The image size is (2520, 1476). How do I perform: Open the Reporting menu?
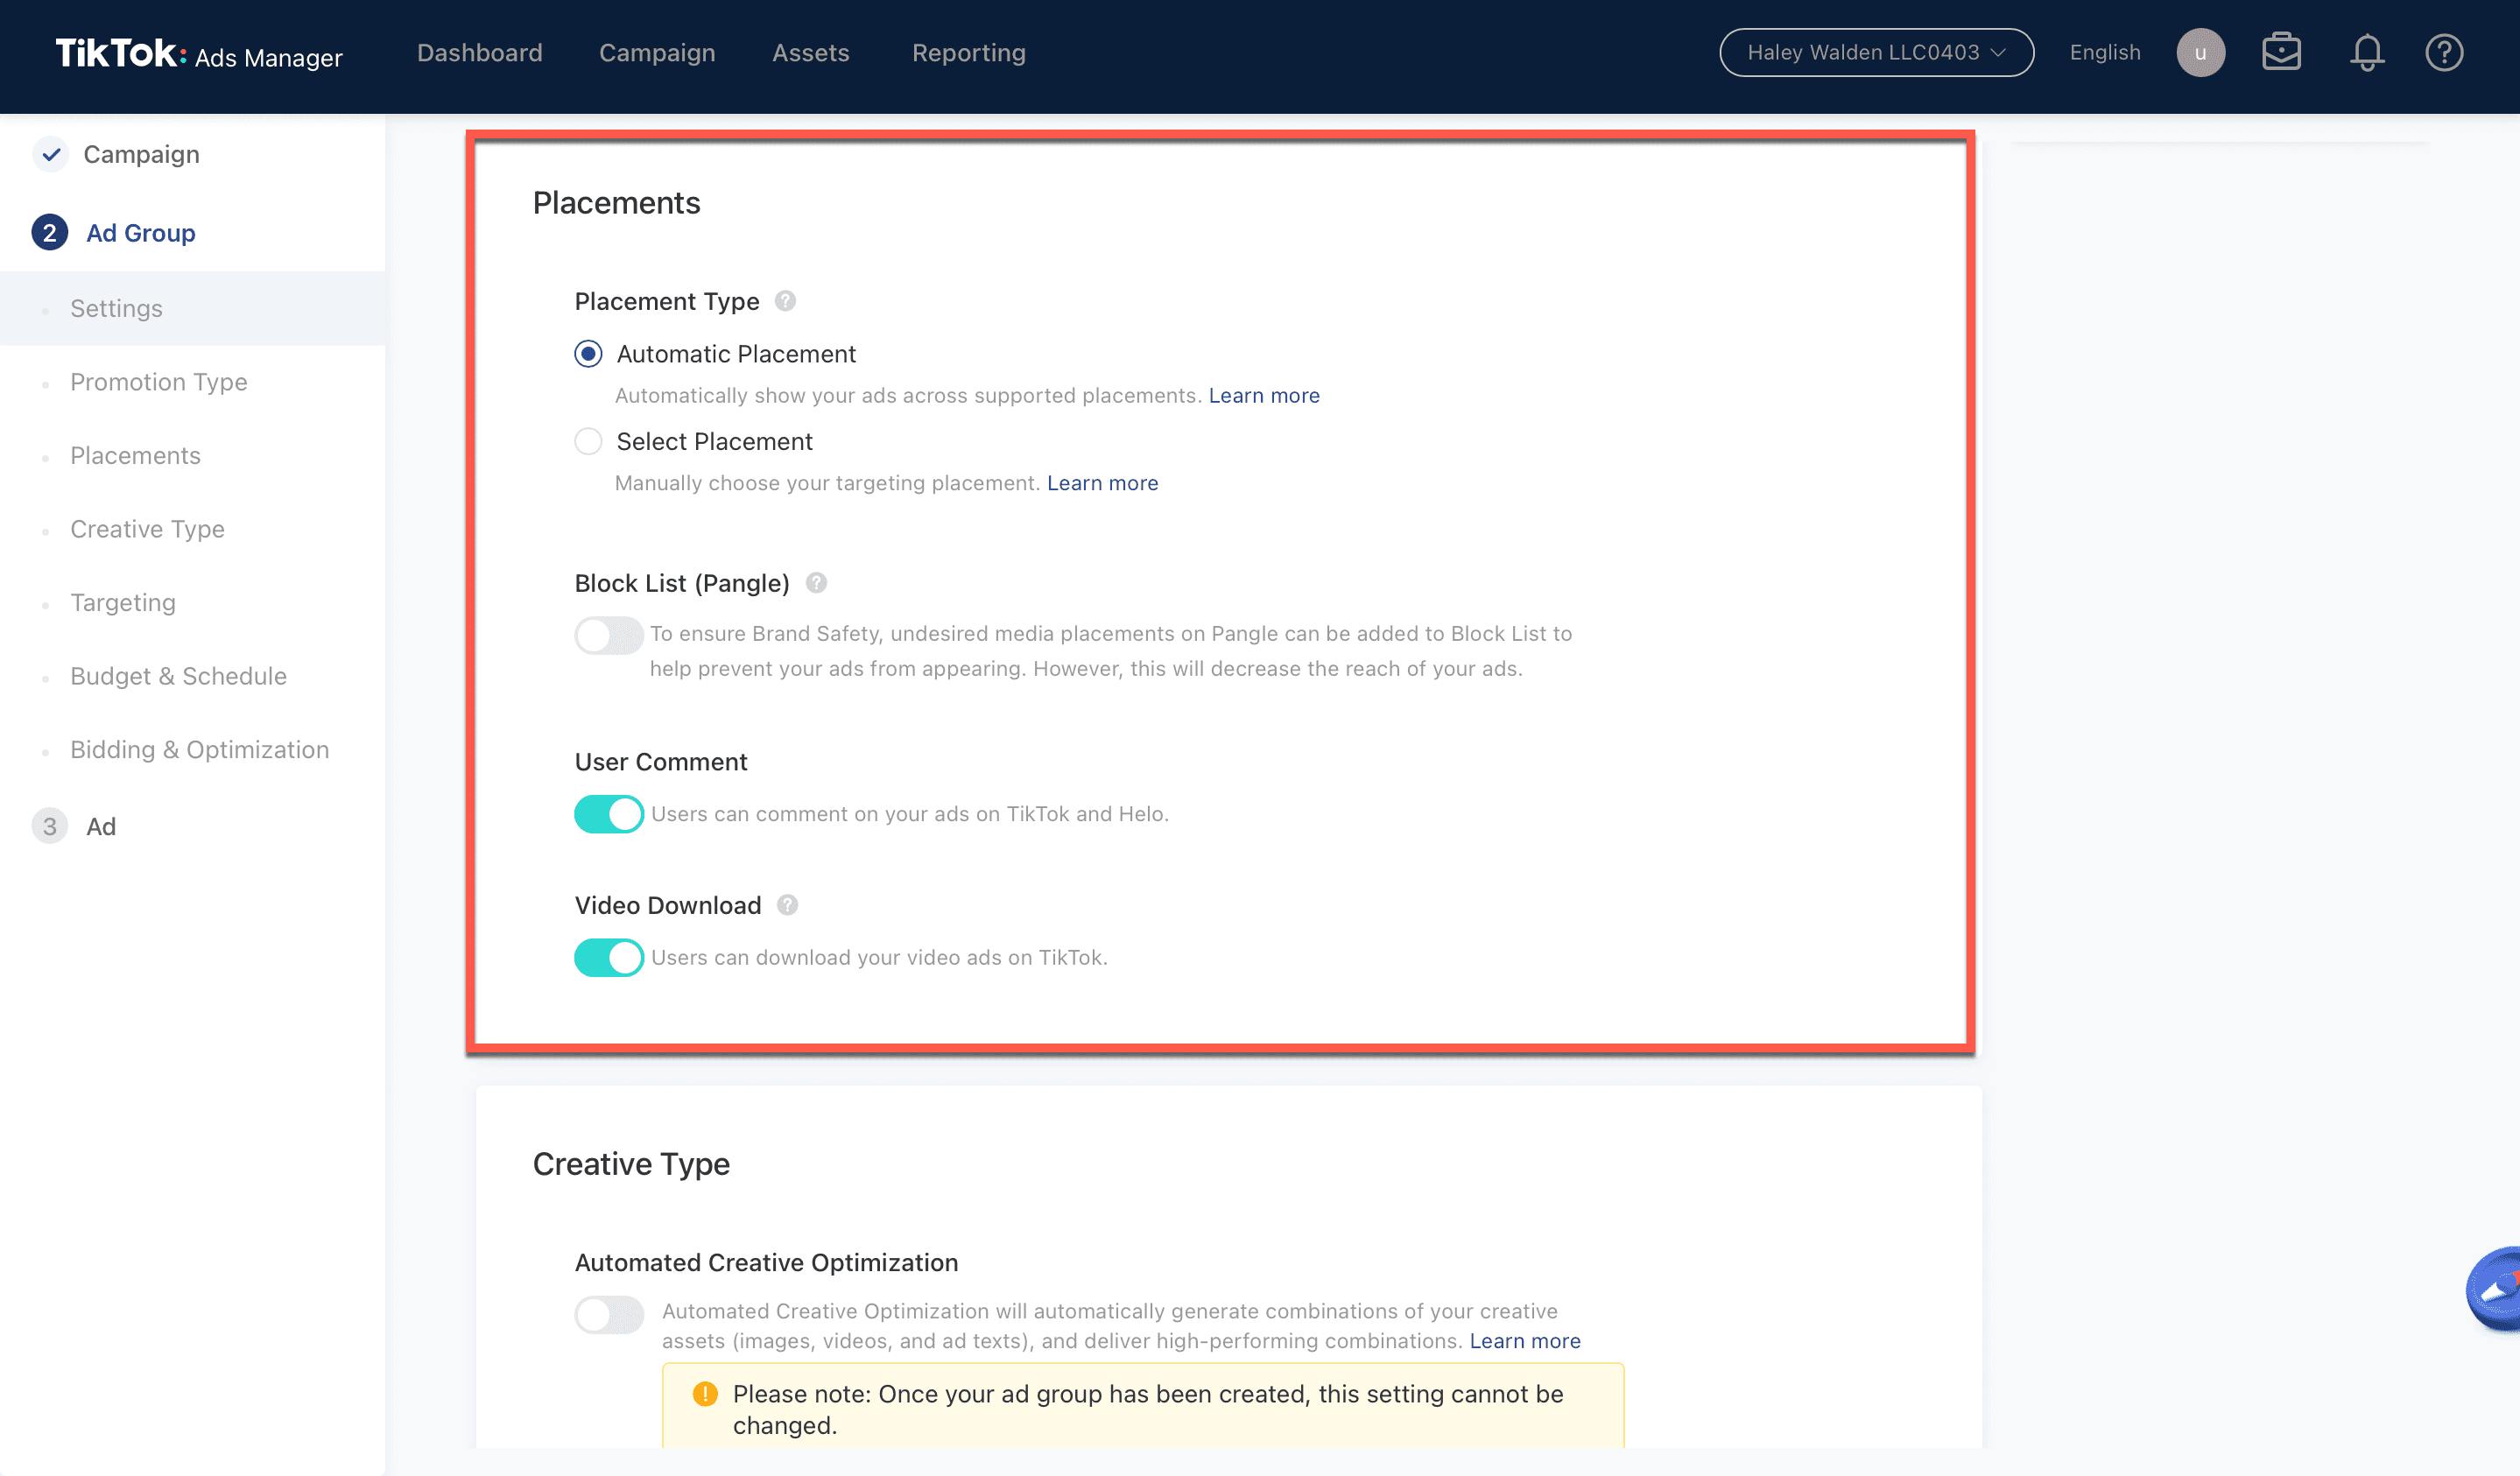tap(968, 53)
